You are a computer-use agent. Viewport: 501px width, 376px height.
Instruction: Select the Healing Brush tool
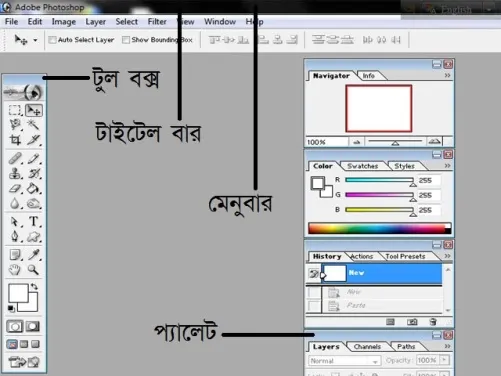pos(15,159)
